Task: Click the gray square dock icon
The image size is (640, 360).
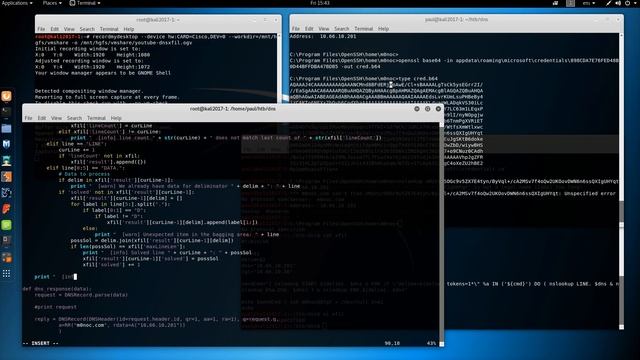Action: click(x=7, y=241)
